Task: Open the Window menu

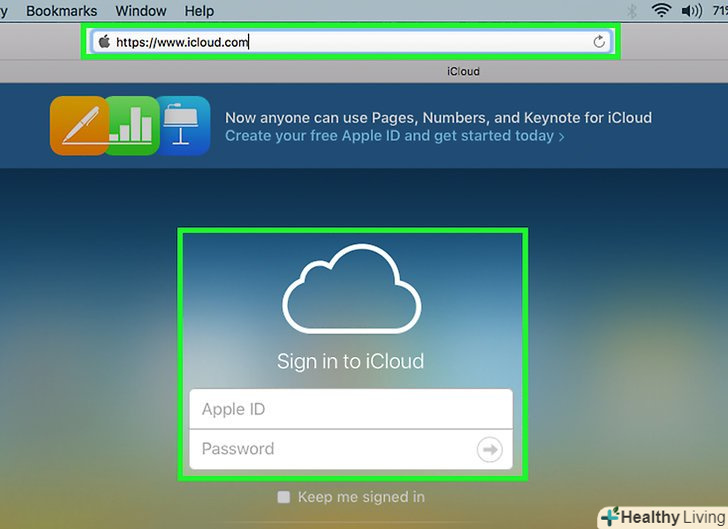Action: click(141, 11)
